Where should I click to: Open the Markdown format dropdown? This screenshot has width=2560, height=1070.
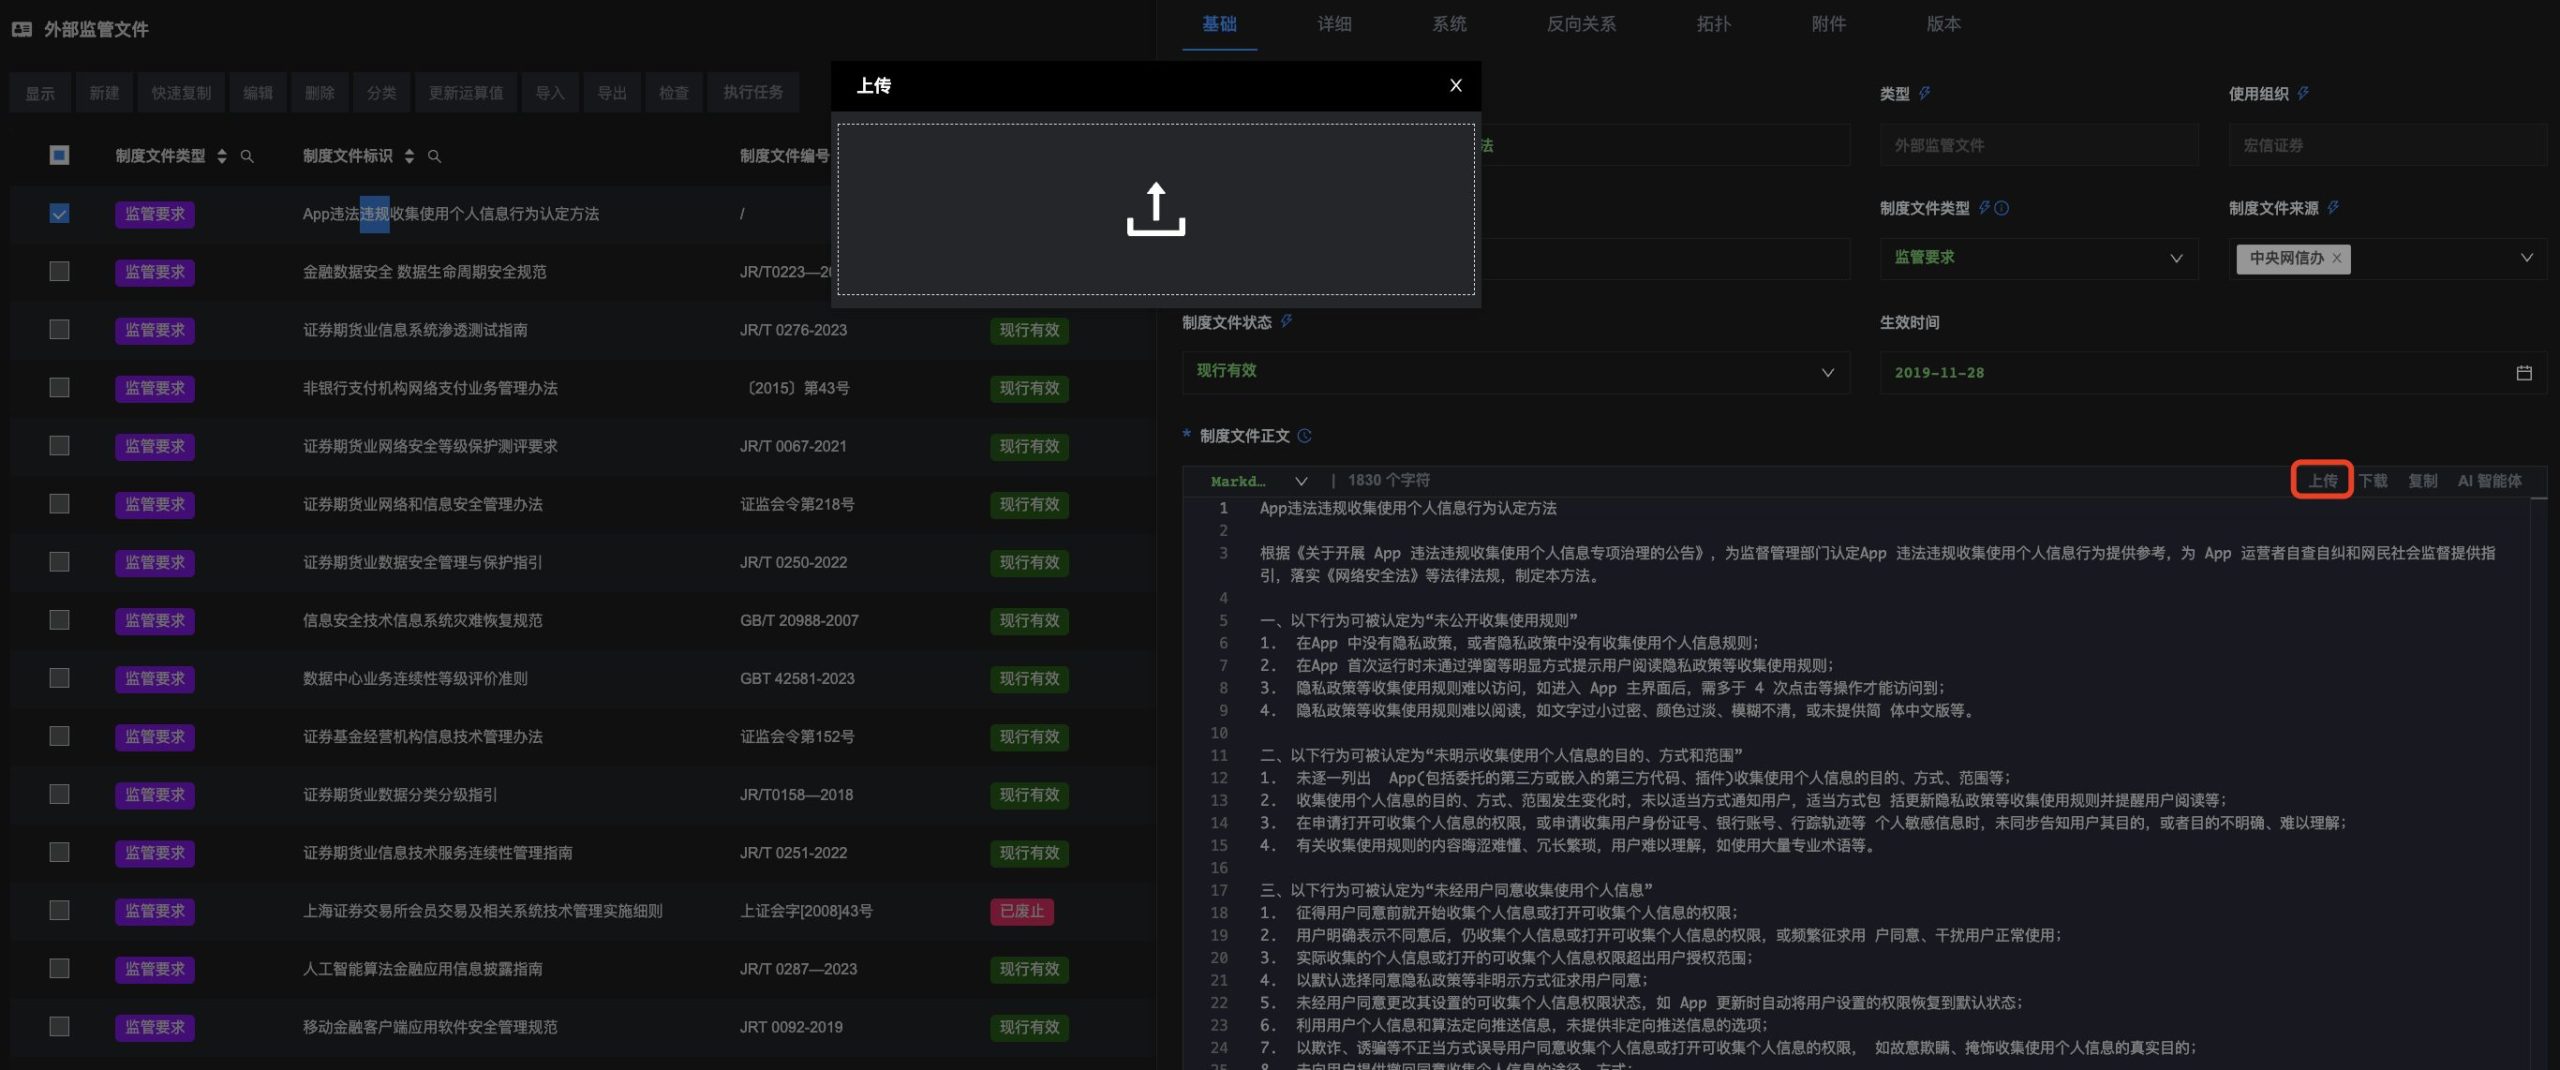1259,481
